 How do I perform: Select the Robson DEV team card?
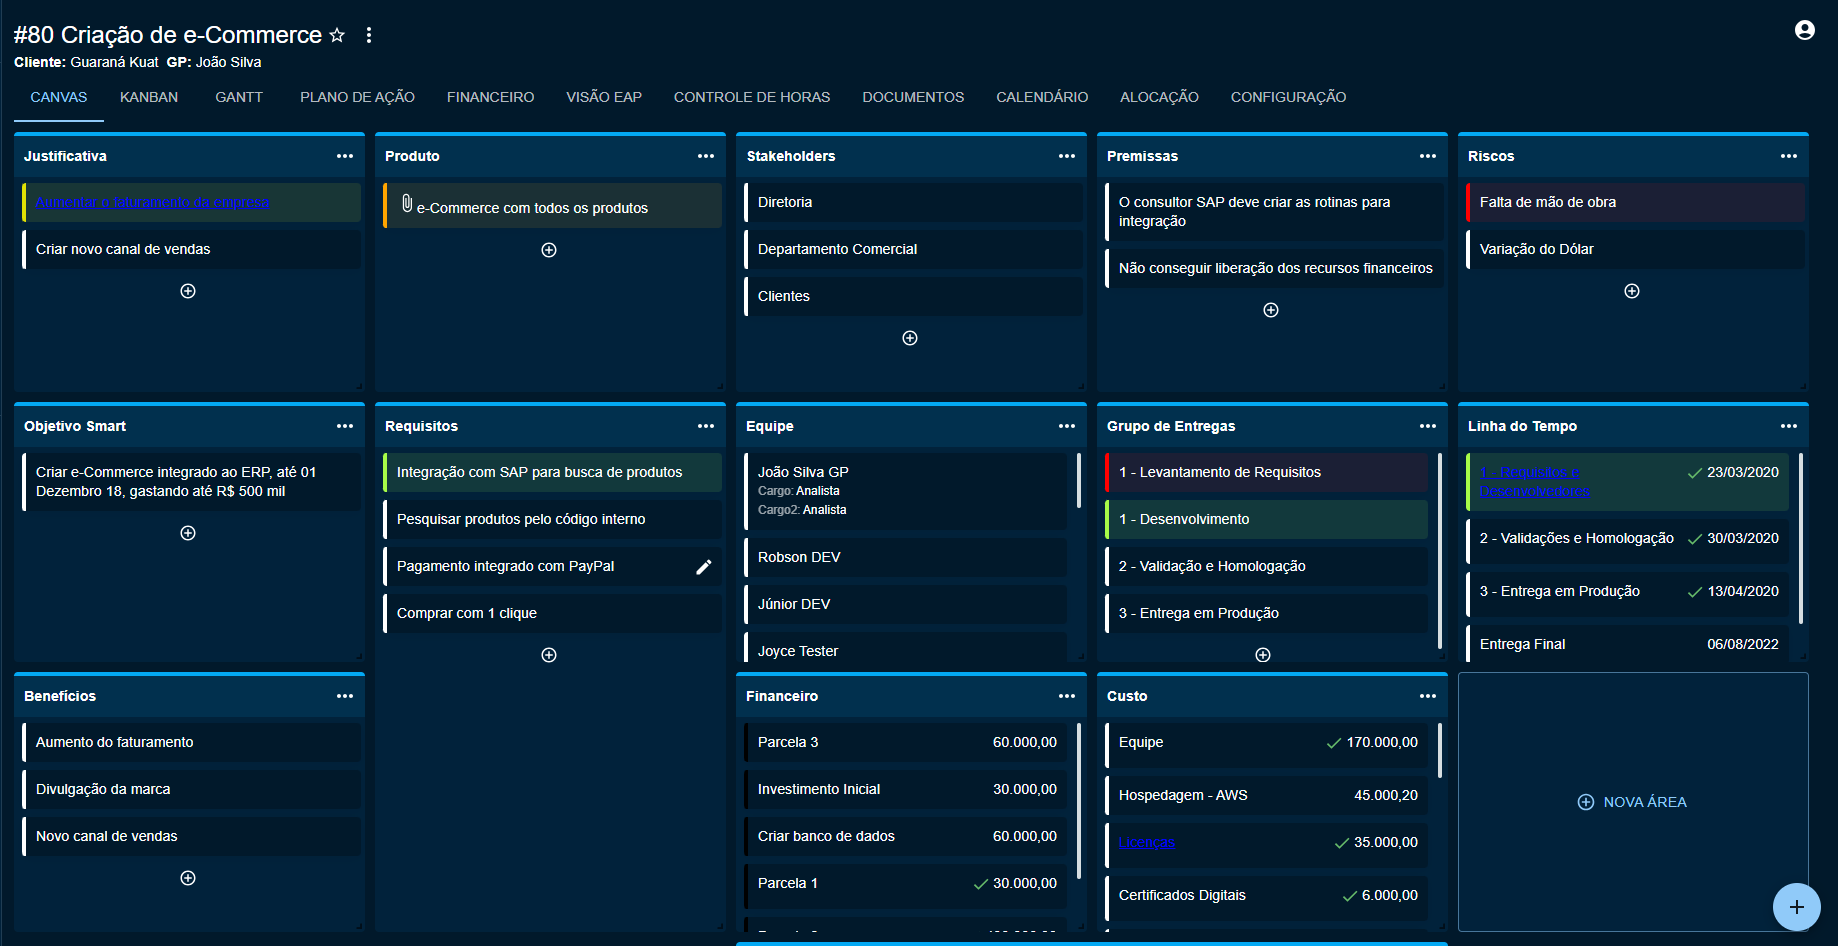(x=905, y=557)
